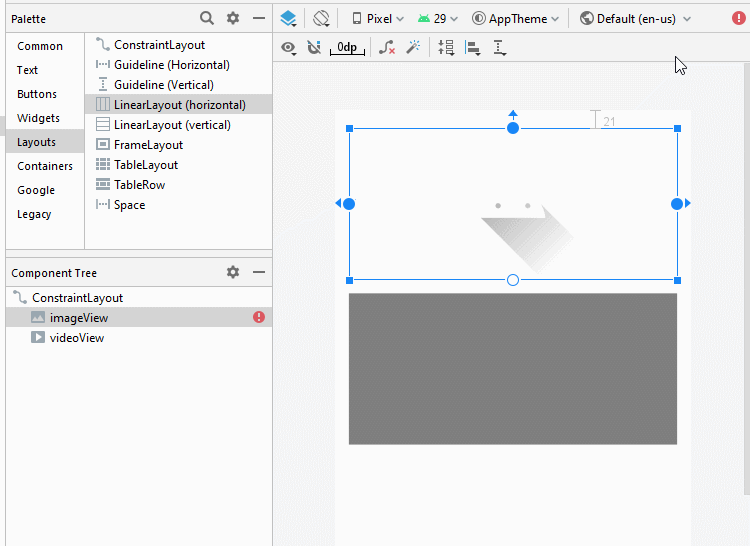Screen dimensions: 750x546
Task: Toggle the screen orientation for preview
Action: 321,19
